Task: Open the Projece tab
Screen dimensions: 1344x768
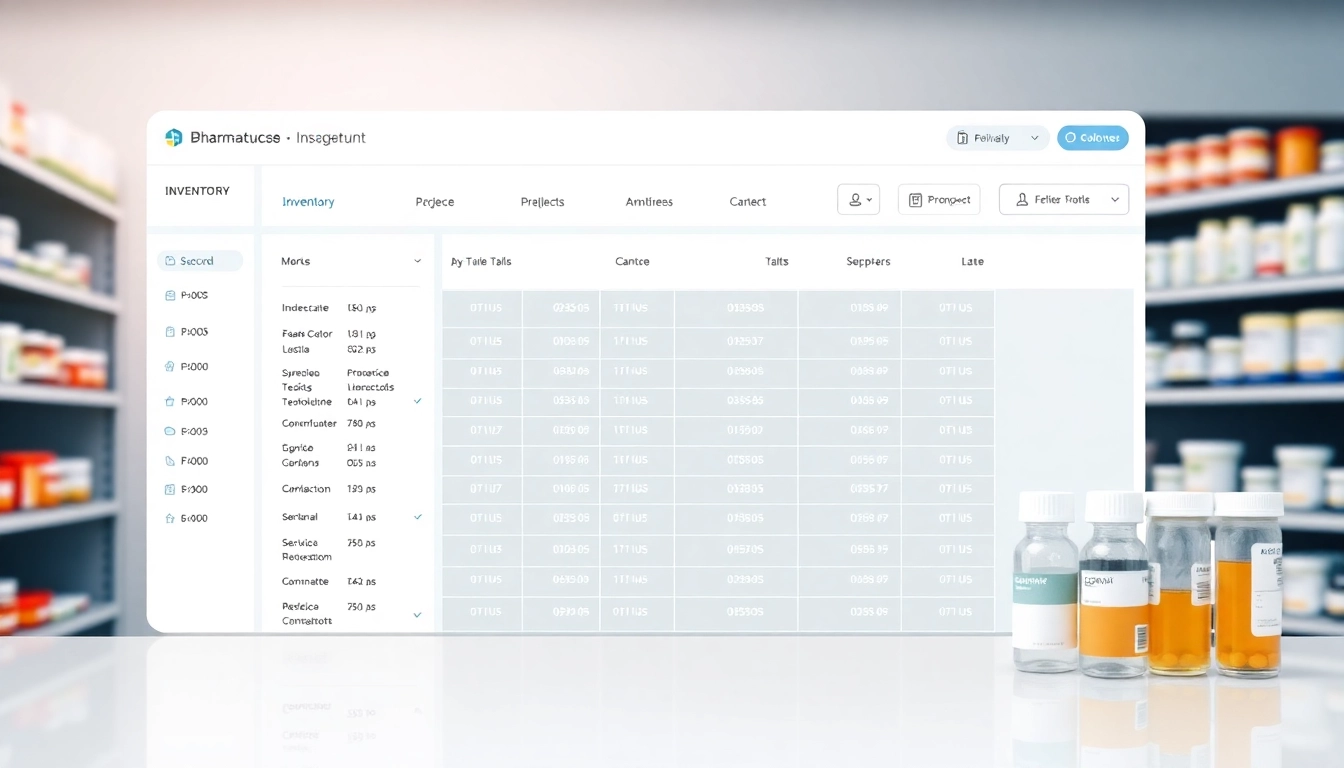Action: (x=435, y=201)
